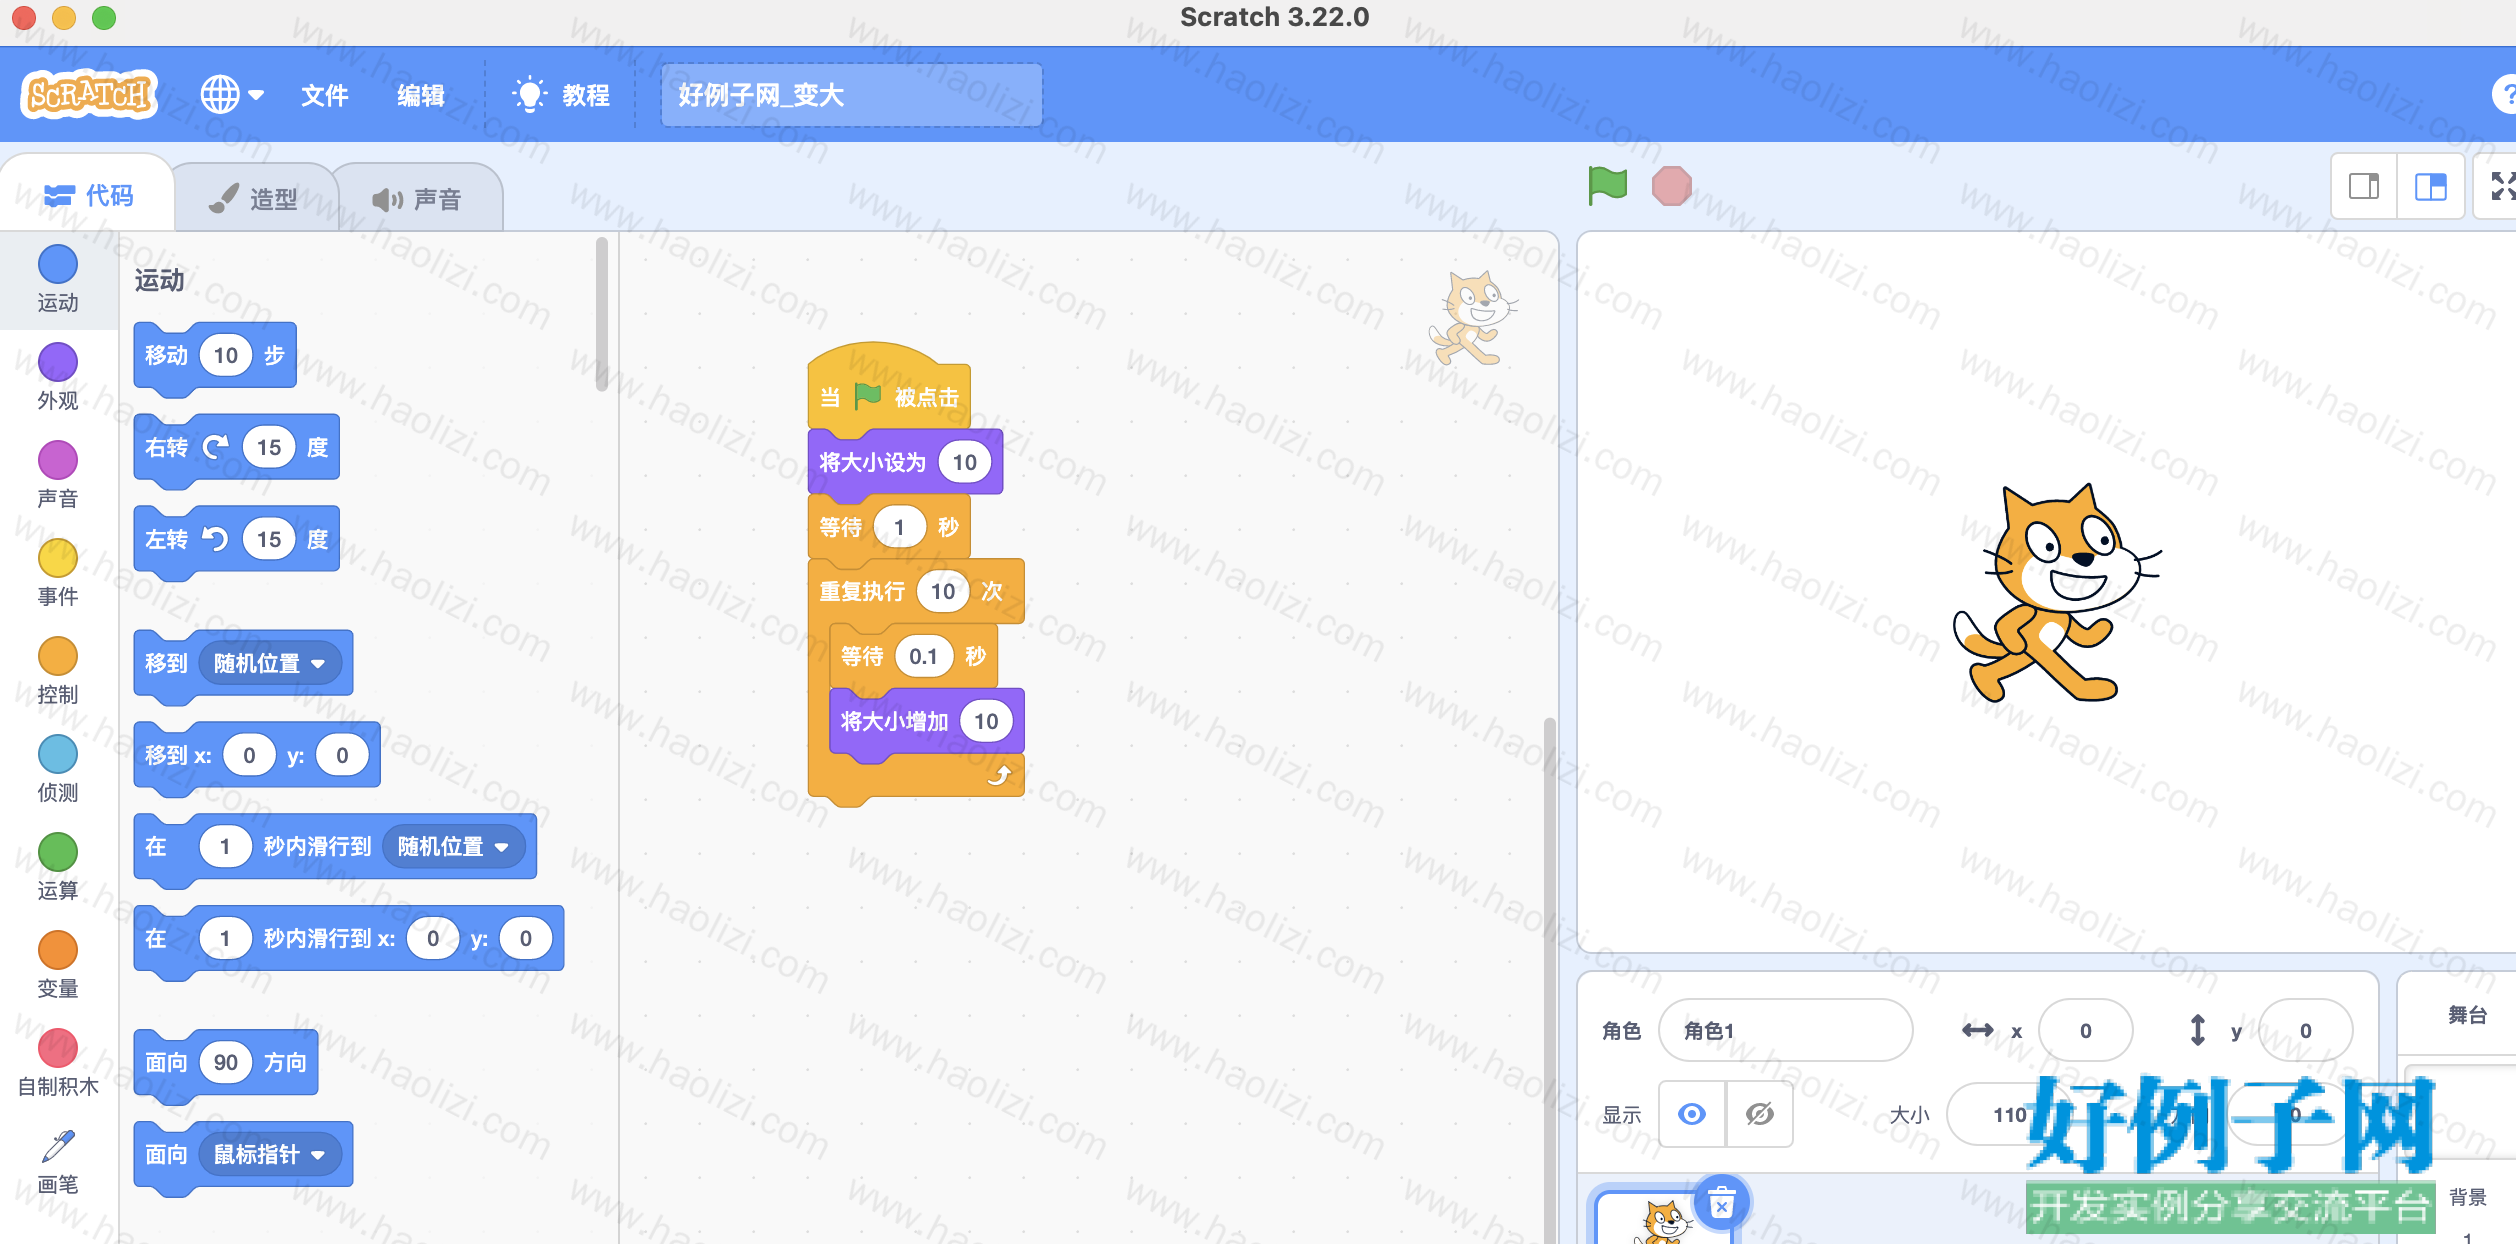Select the cat sprite thumbnail
This screenshot has height=1244, width=2516.
1662,1220
